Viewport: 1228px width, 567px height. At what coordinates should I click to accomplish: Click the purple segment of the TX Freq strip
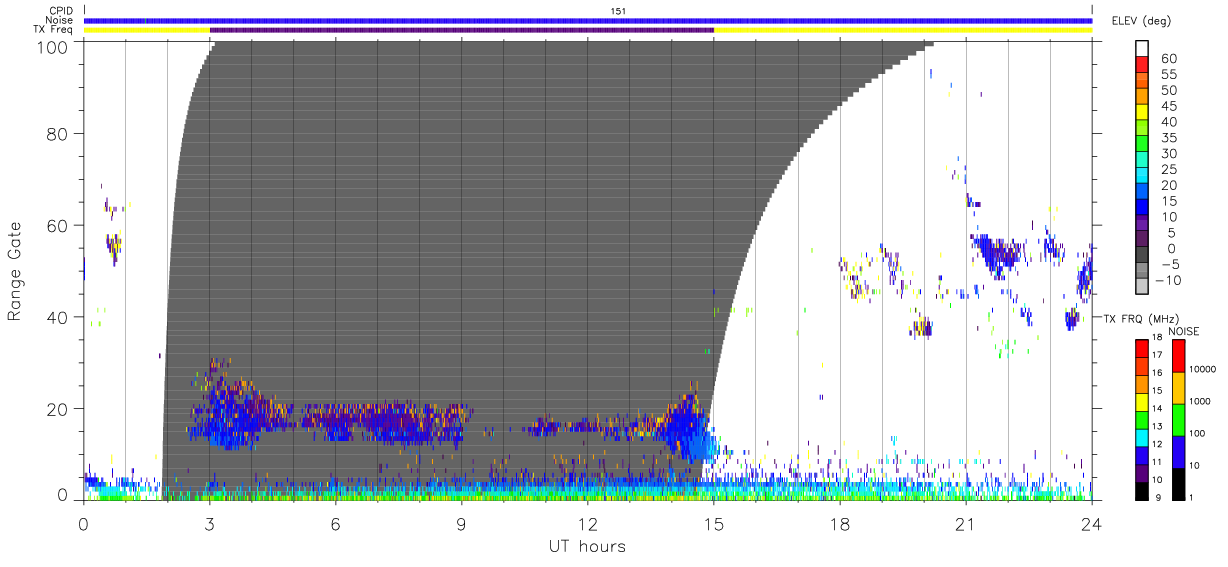(462, 30)
